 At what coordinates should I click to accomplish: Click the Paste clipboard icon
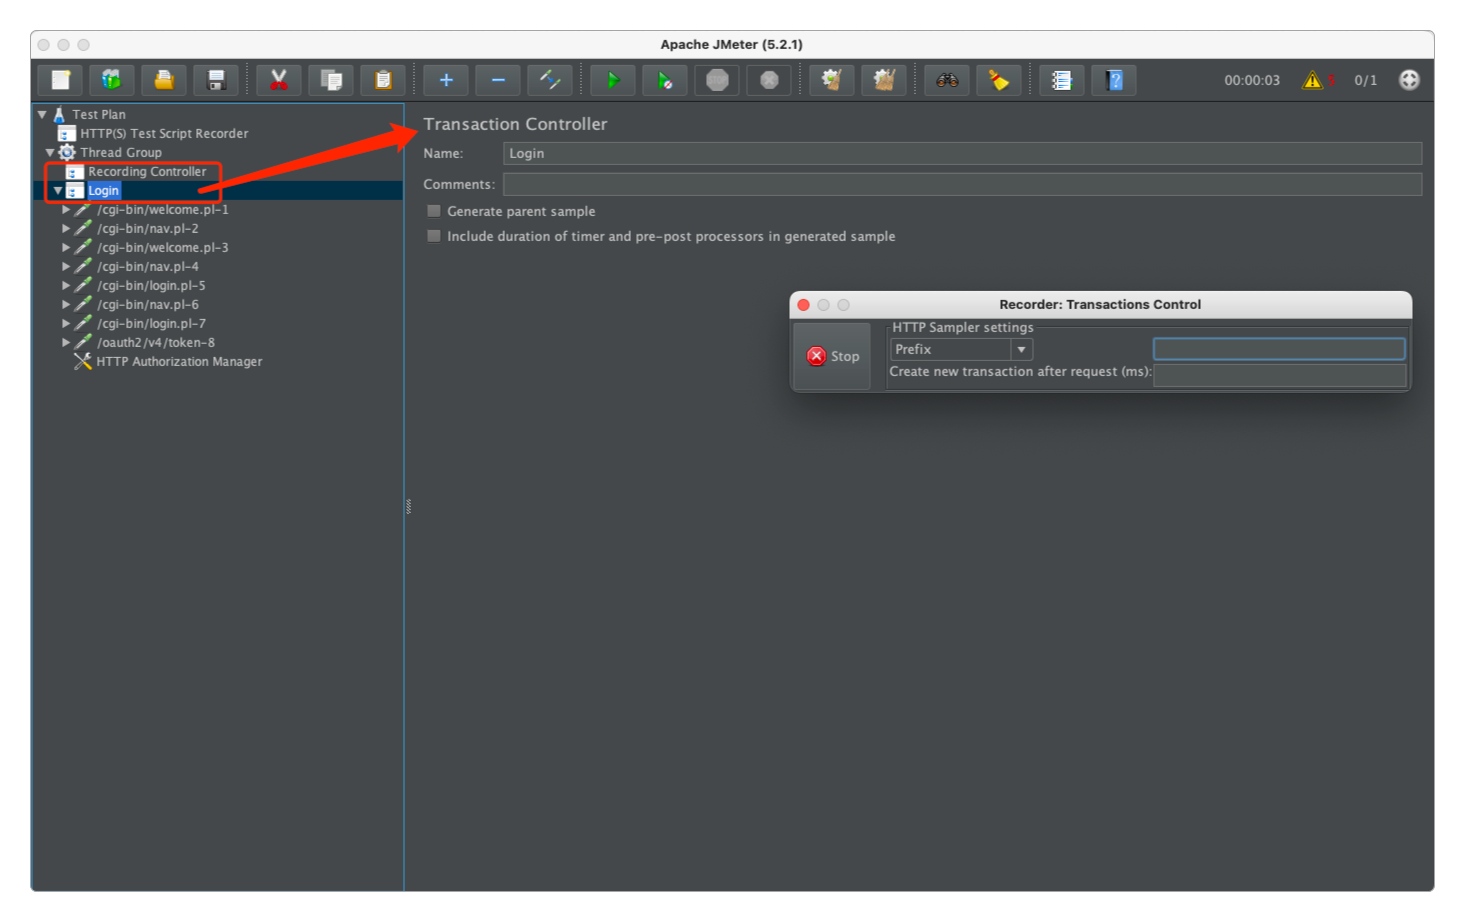383,80
